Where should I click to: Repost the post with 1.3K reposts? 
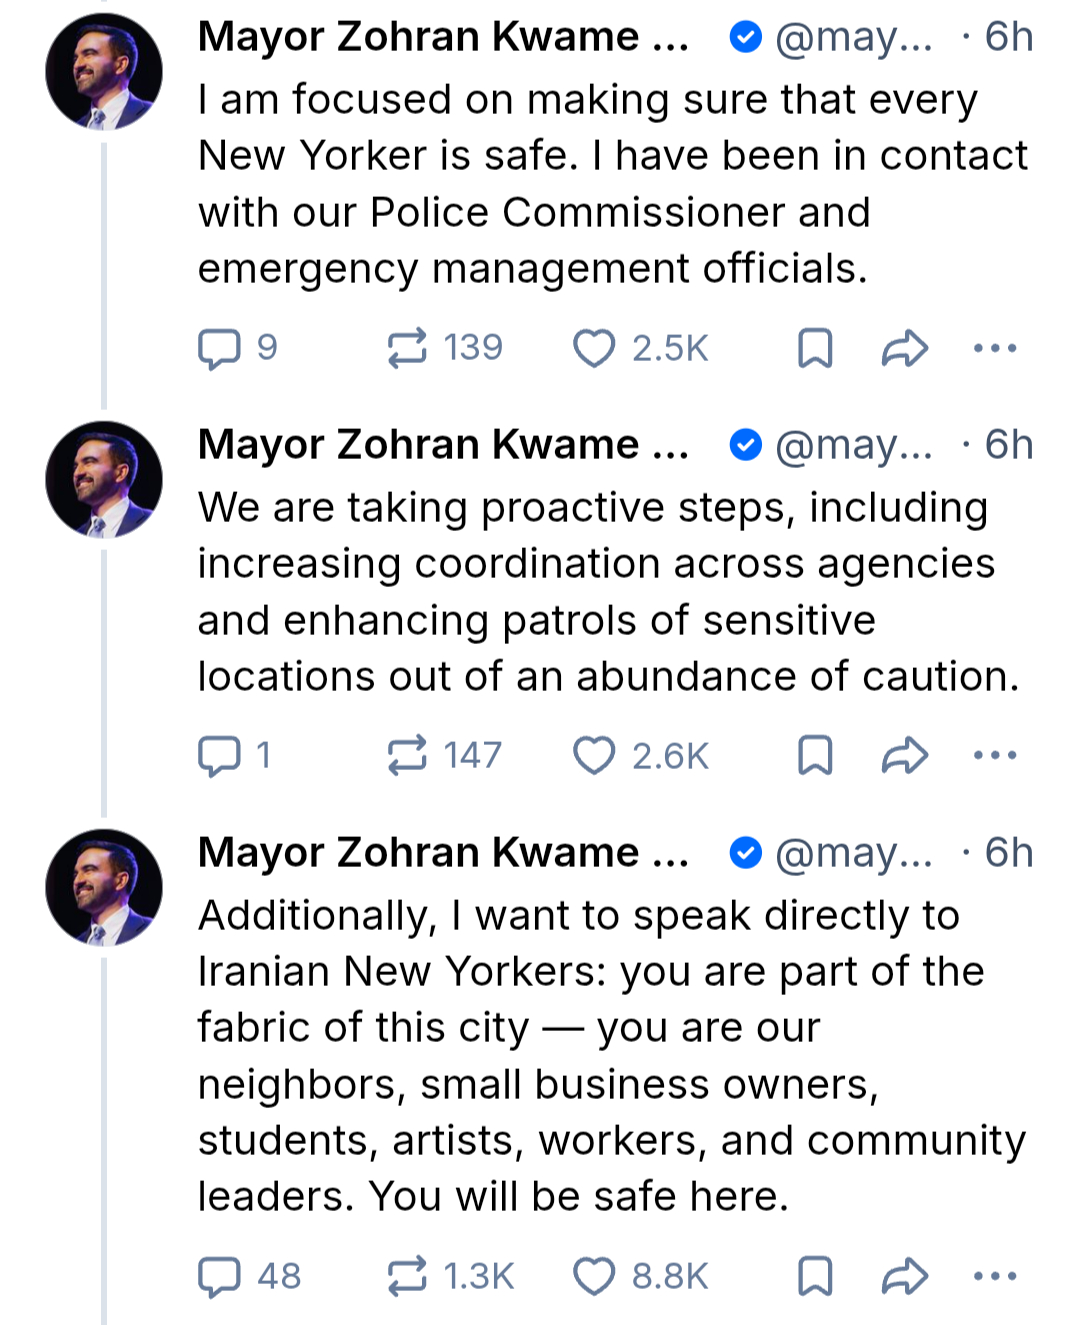click(407, 1276)
